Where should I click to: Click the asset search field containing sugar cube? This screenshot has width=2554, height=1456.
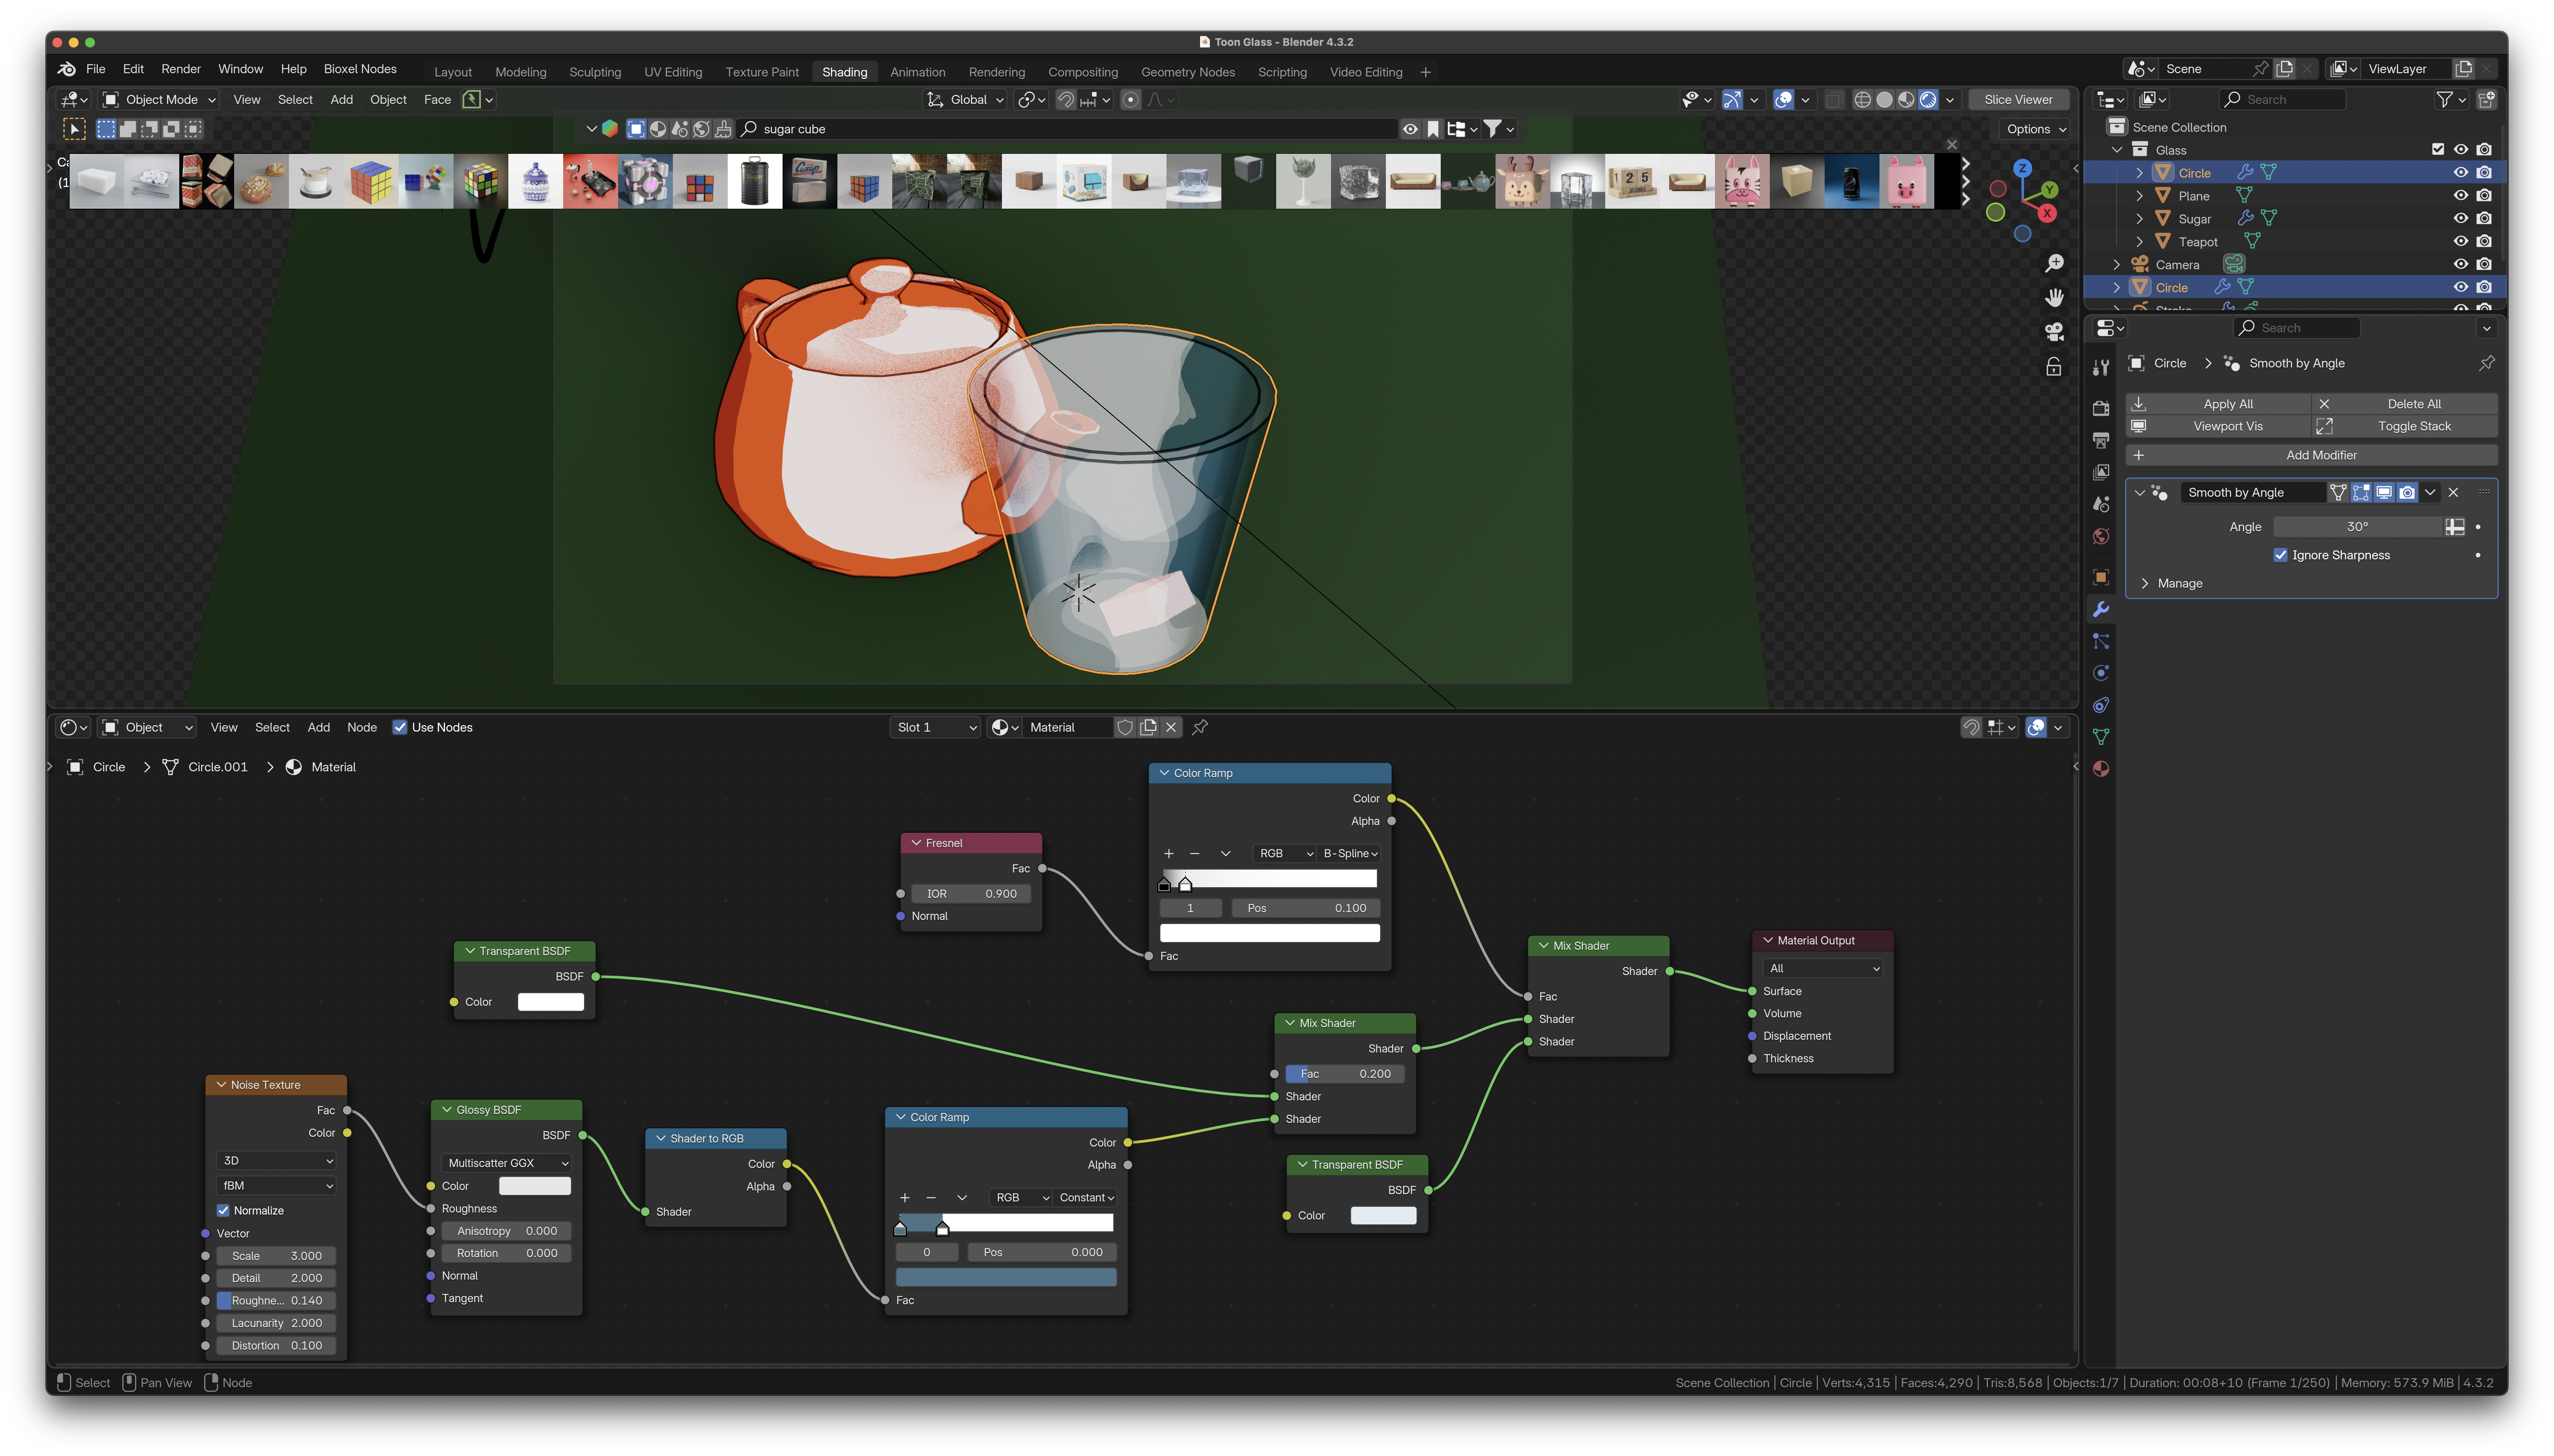(1067, 129)
